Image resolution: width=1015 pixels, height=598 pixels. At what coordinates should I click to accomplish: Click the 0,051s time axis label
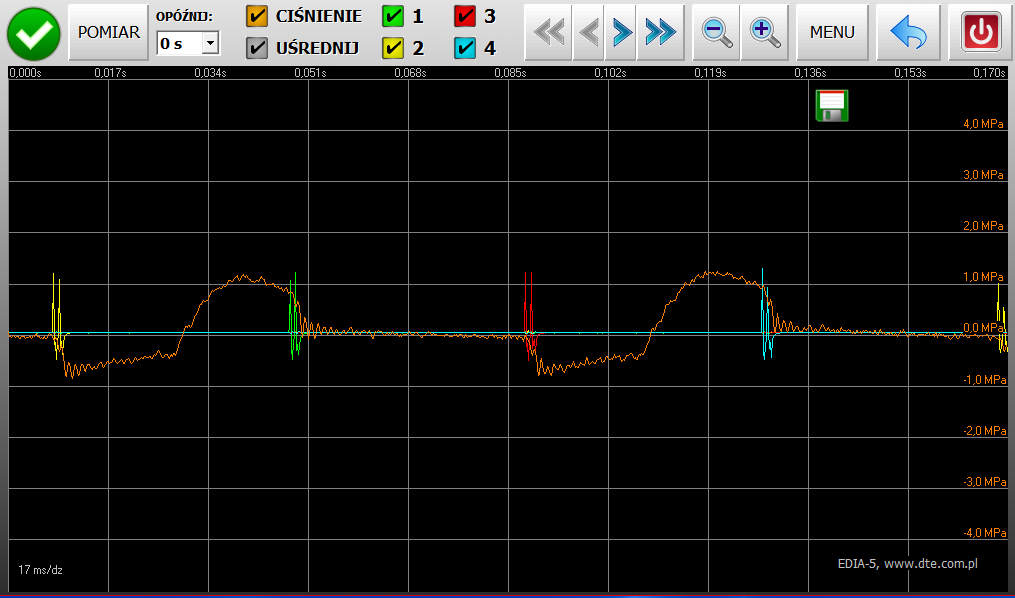click(310, 72)
